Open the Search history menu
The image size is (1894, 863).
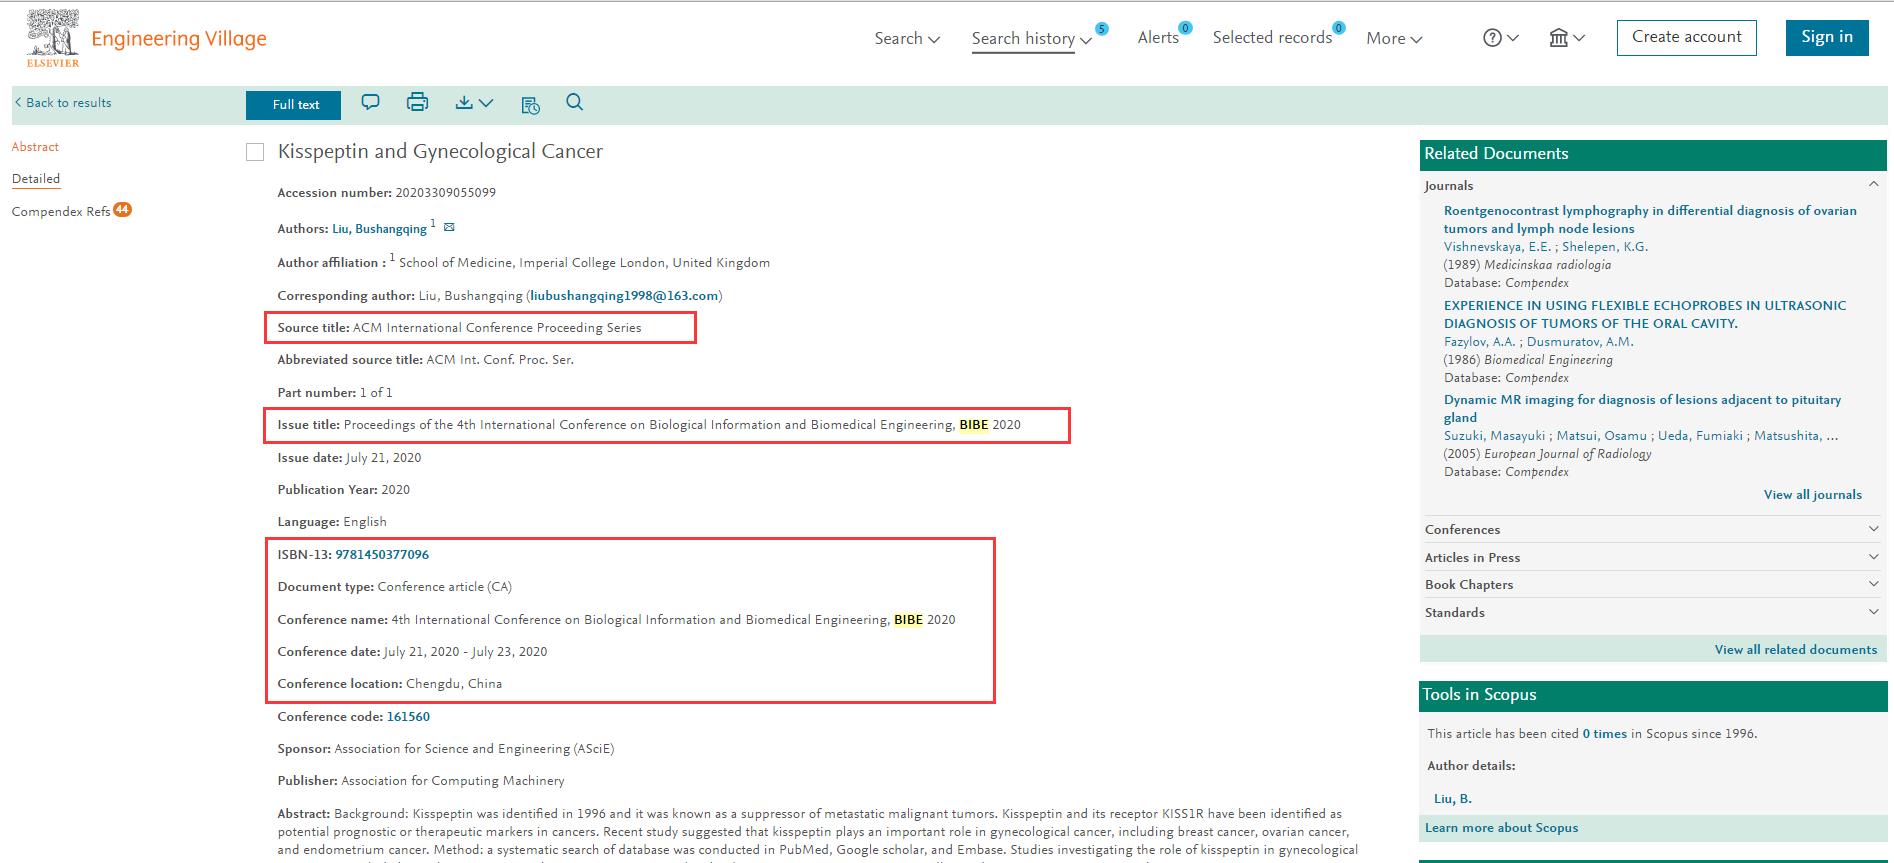point(1032,38)
